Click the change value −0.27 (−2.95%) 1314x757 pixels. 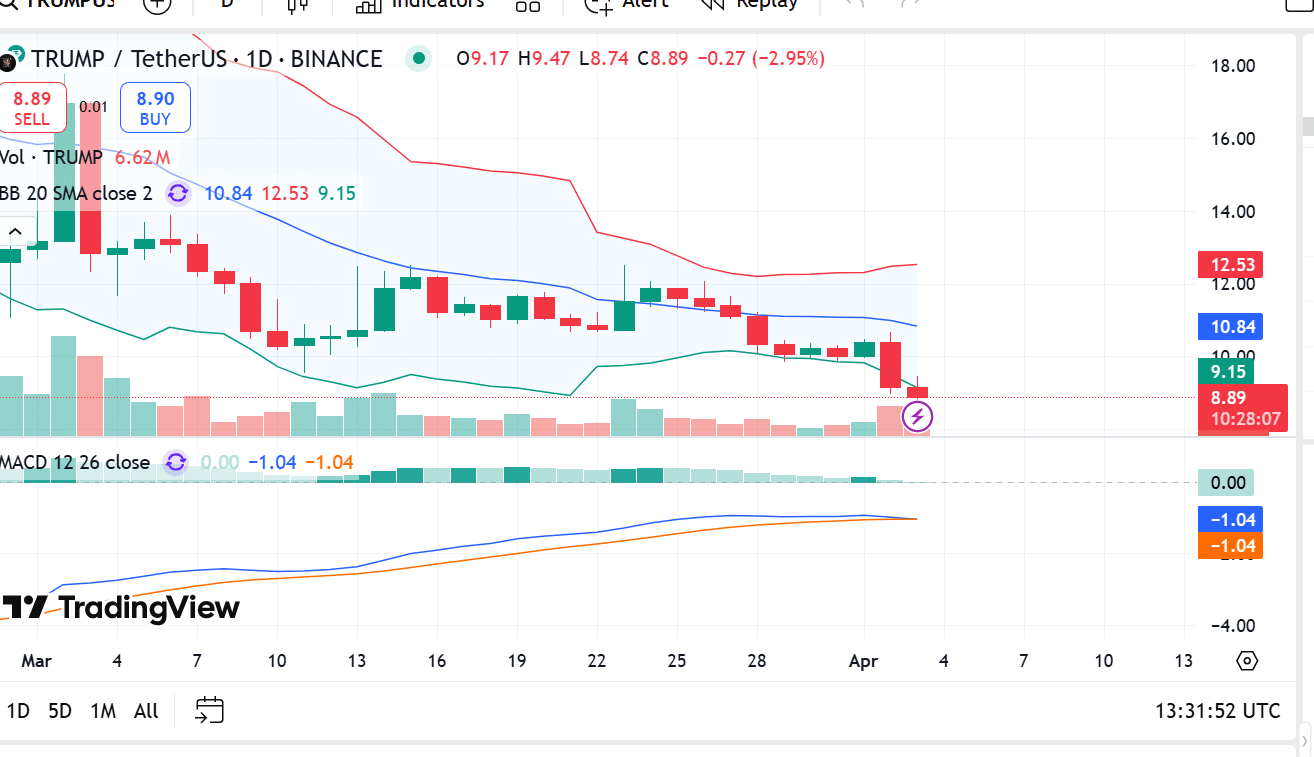click(x=760, y=59)
